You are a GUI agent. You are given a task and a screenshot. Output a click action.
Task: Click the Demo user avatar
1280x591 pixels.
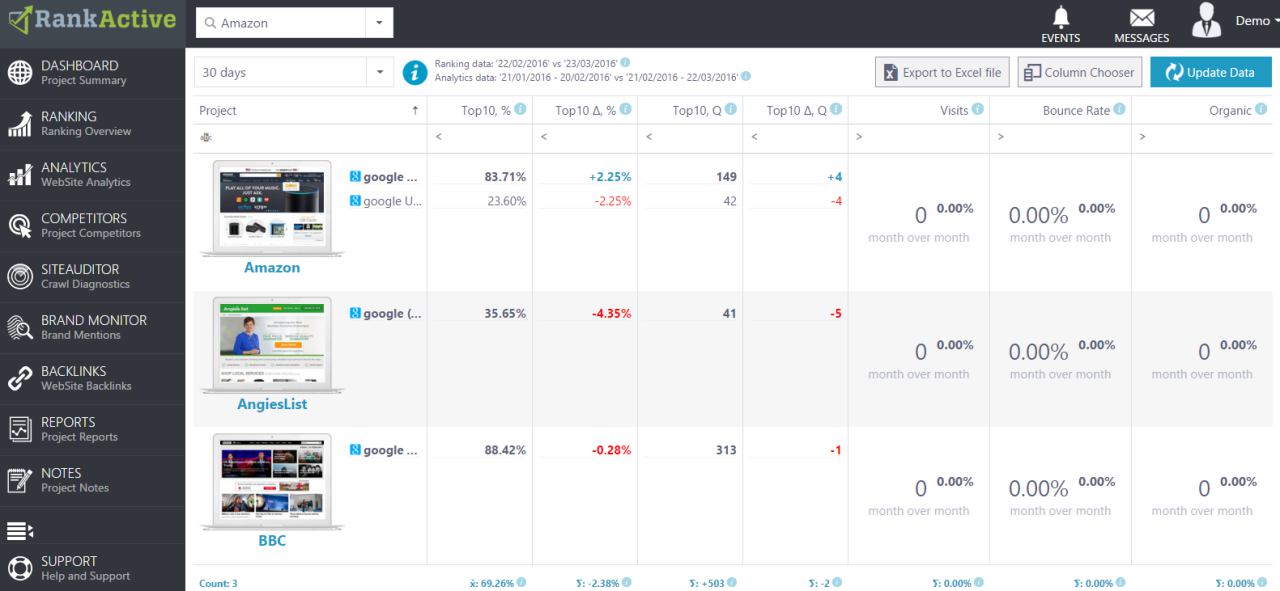[1208, 20]
